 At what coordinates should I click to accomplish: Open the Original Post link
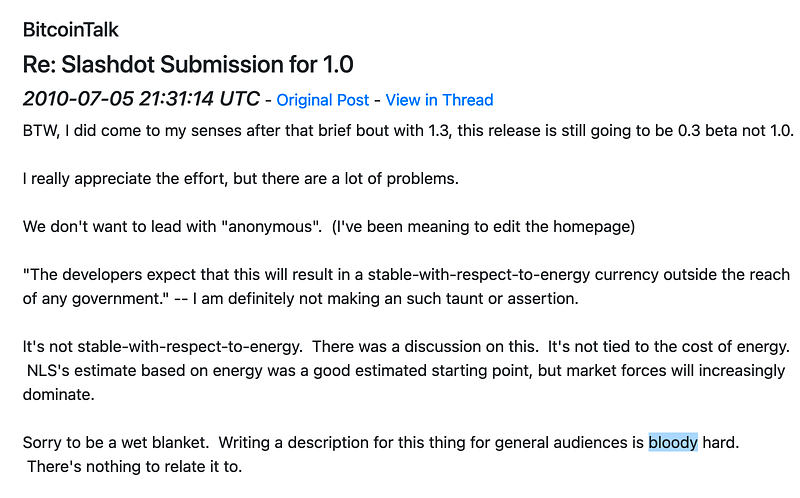pyautogui.click(x=322, y=100)
